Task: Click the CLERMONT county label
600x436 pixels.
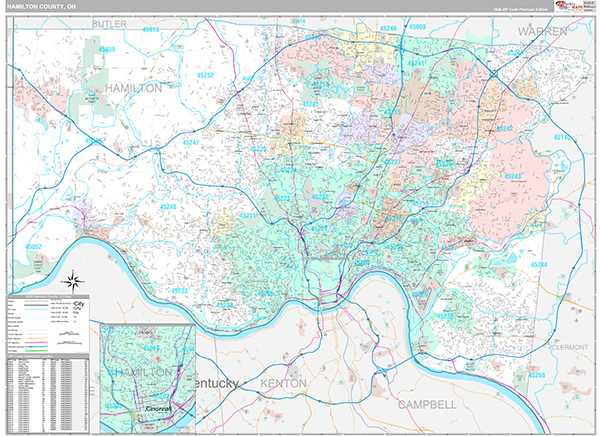Action: 567,345
